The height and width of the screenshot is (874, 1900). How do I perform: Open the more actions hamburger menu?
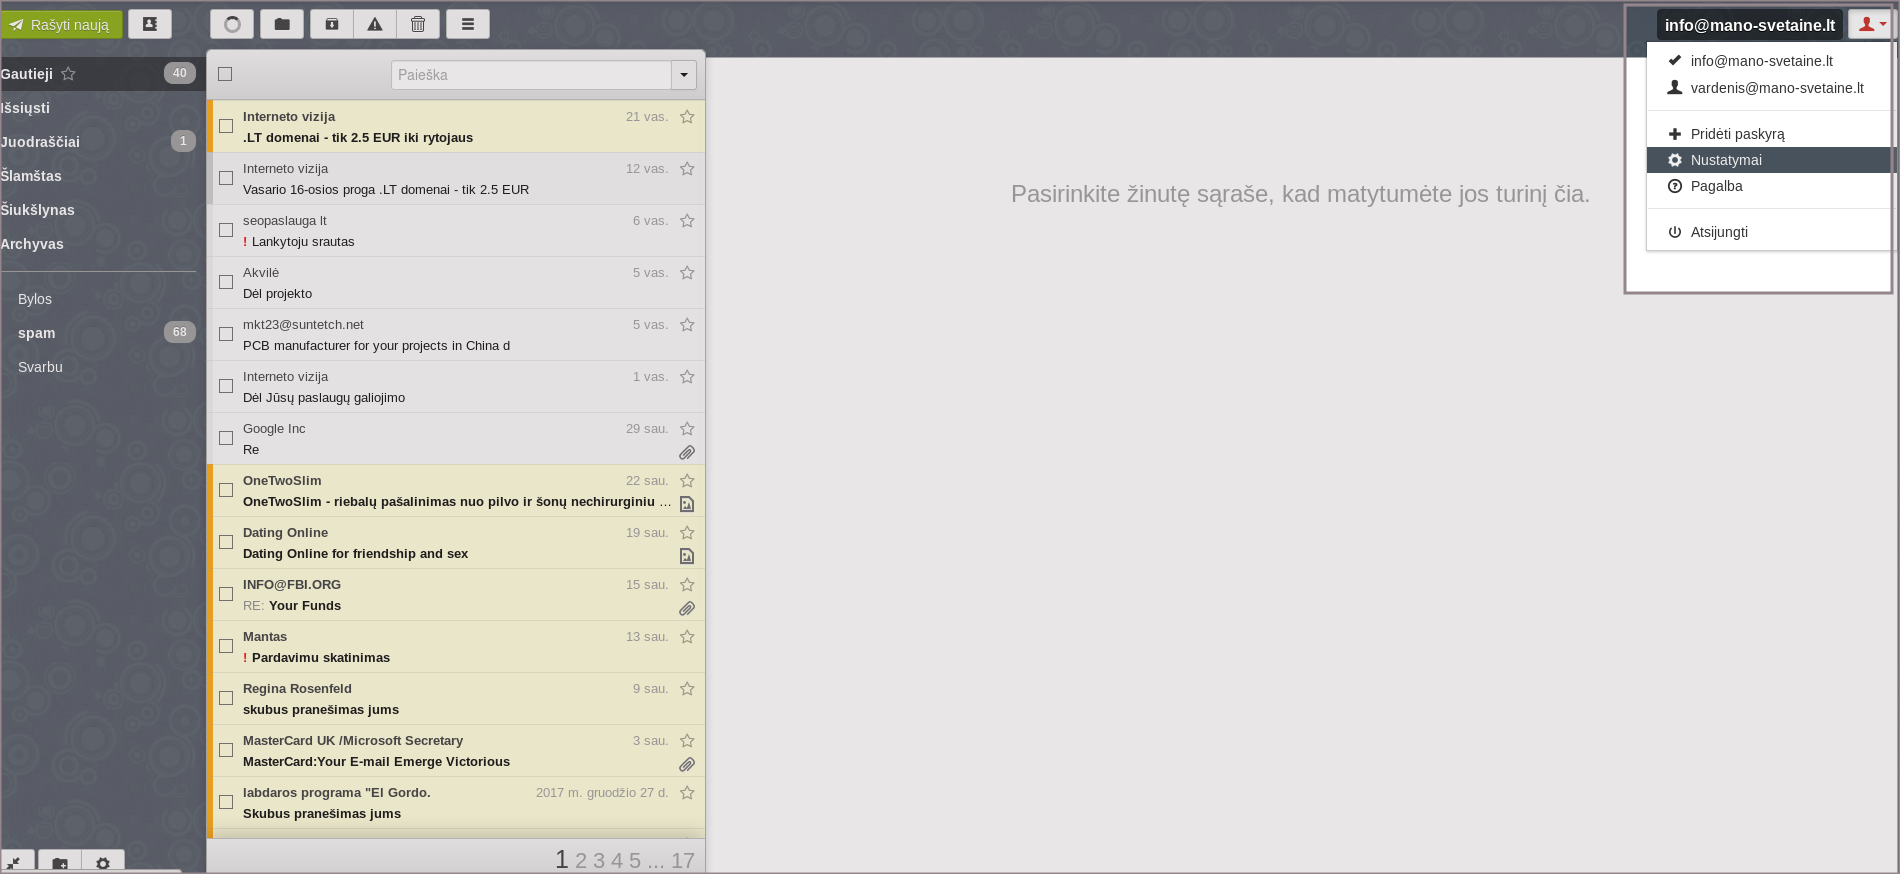click(467, 24)
